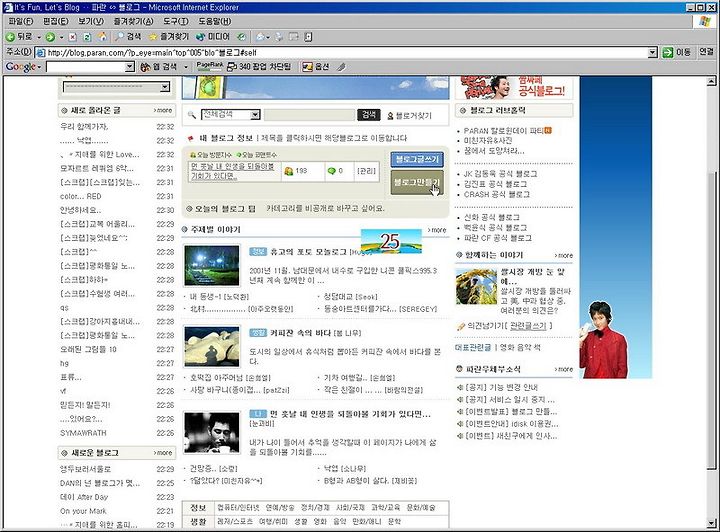Open the Home page icon in toolbar
The image size is (720, 532).
[102, 37]
